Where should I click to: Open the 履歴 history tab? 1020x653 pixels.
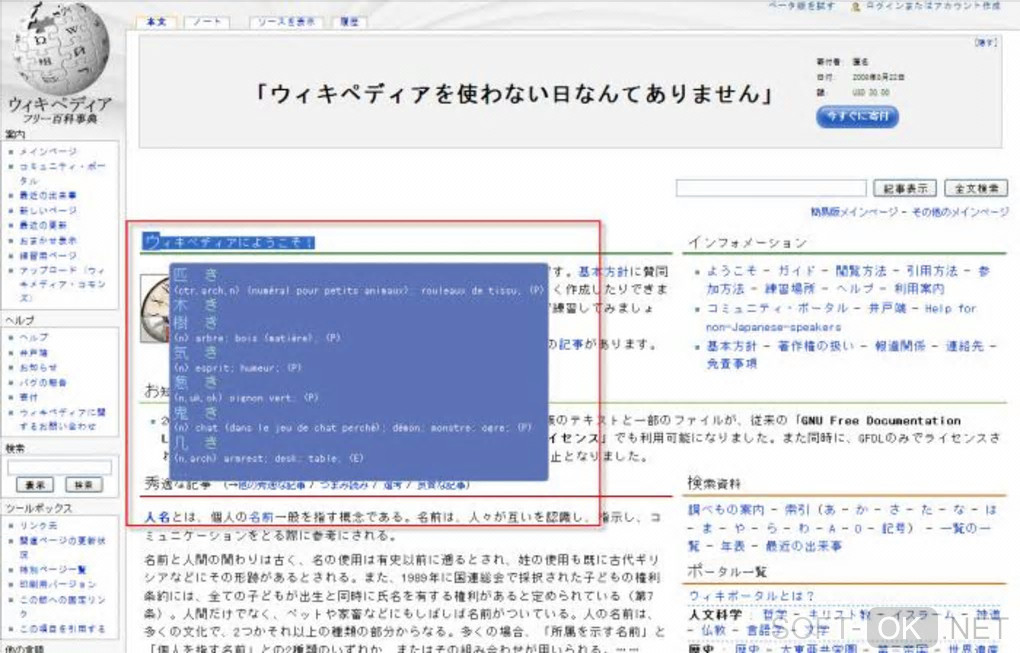(350, 22)
